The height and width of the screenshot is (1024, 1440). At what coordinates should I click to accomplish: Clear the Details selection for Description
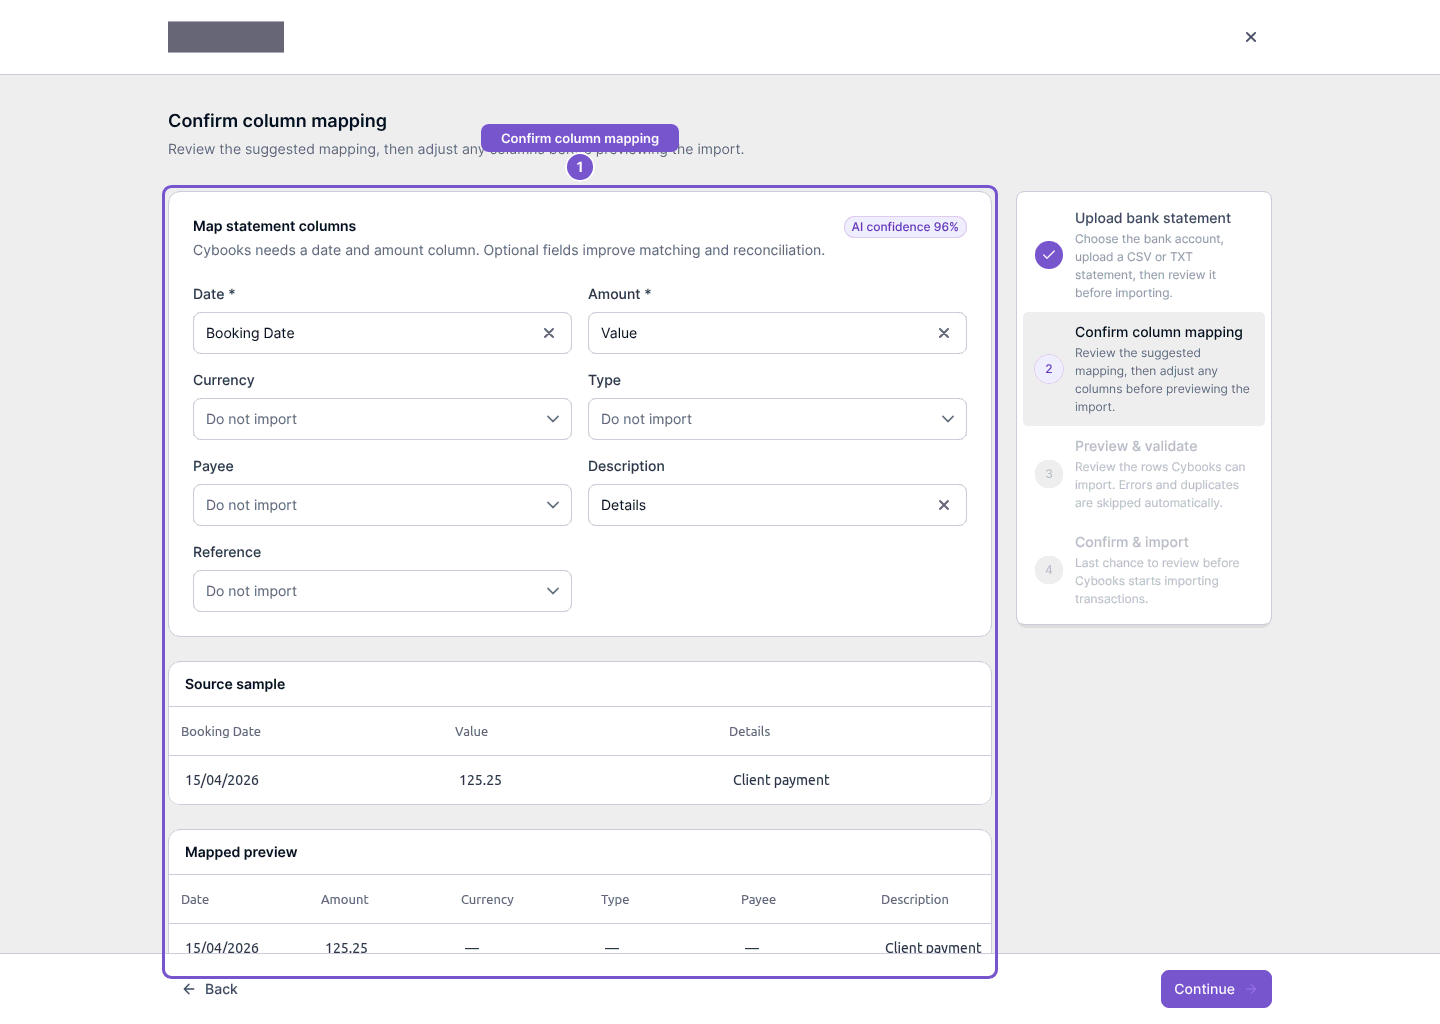click(944, 505)
